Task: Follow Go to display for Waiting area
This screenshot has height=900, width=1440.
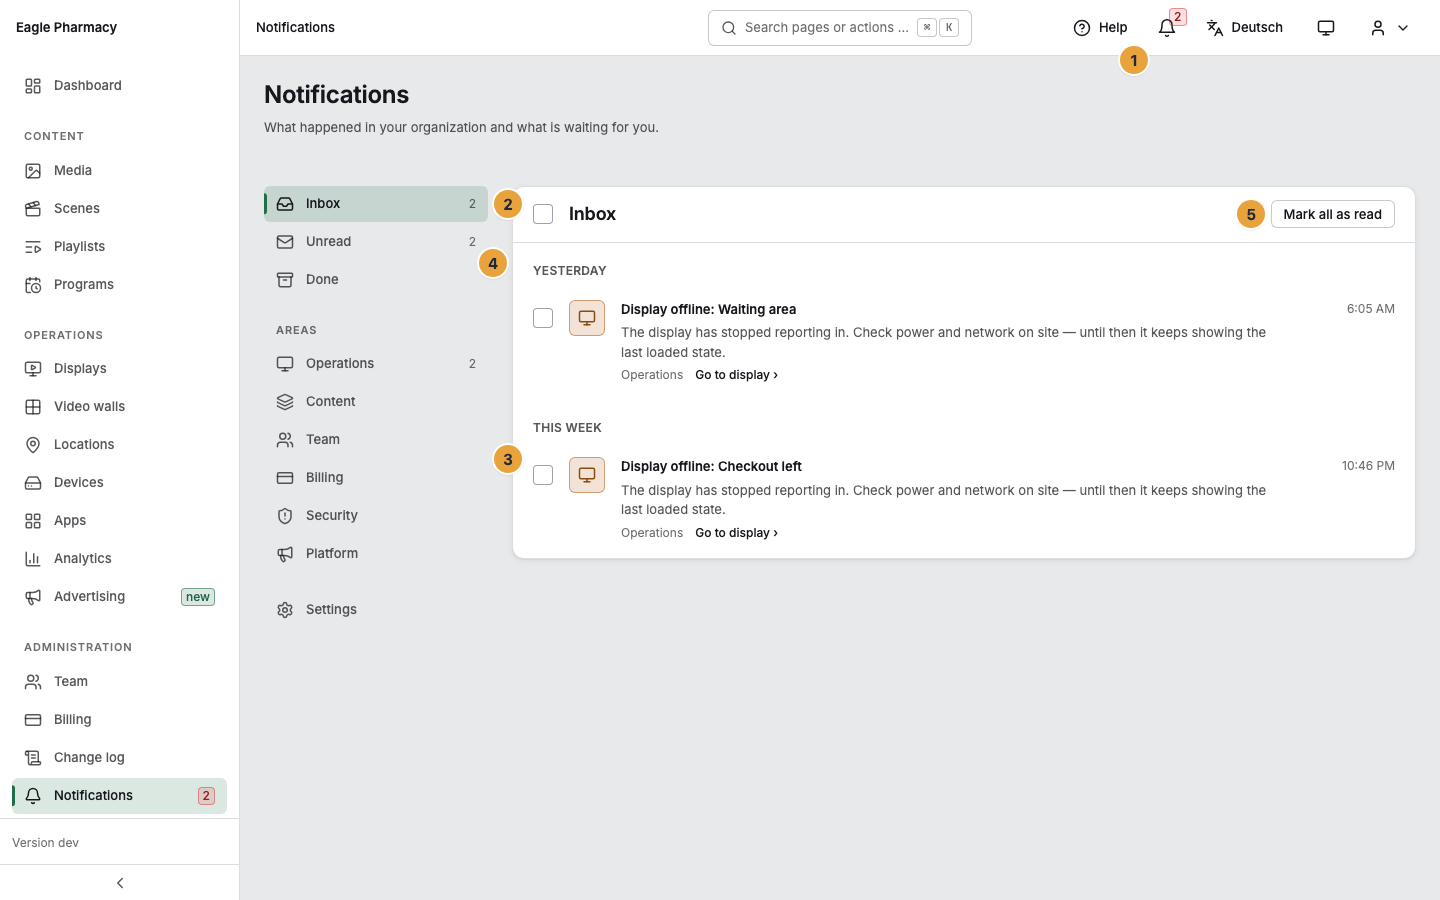Action: point(736,375)
